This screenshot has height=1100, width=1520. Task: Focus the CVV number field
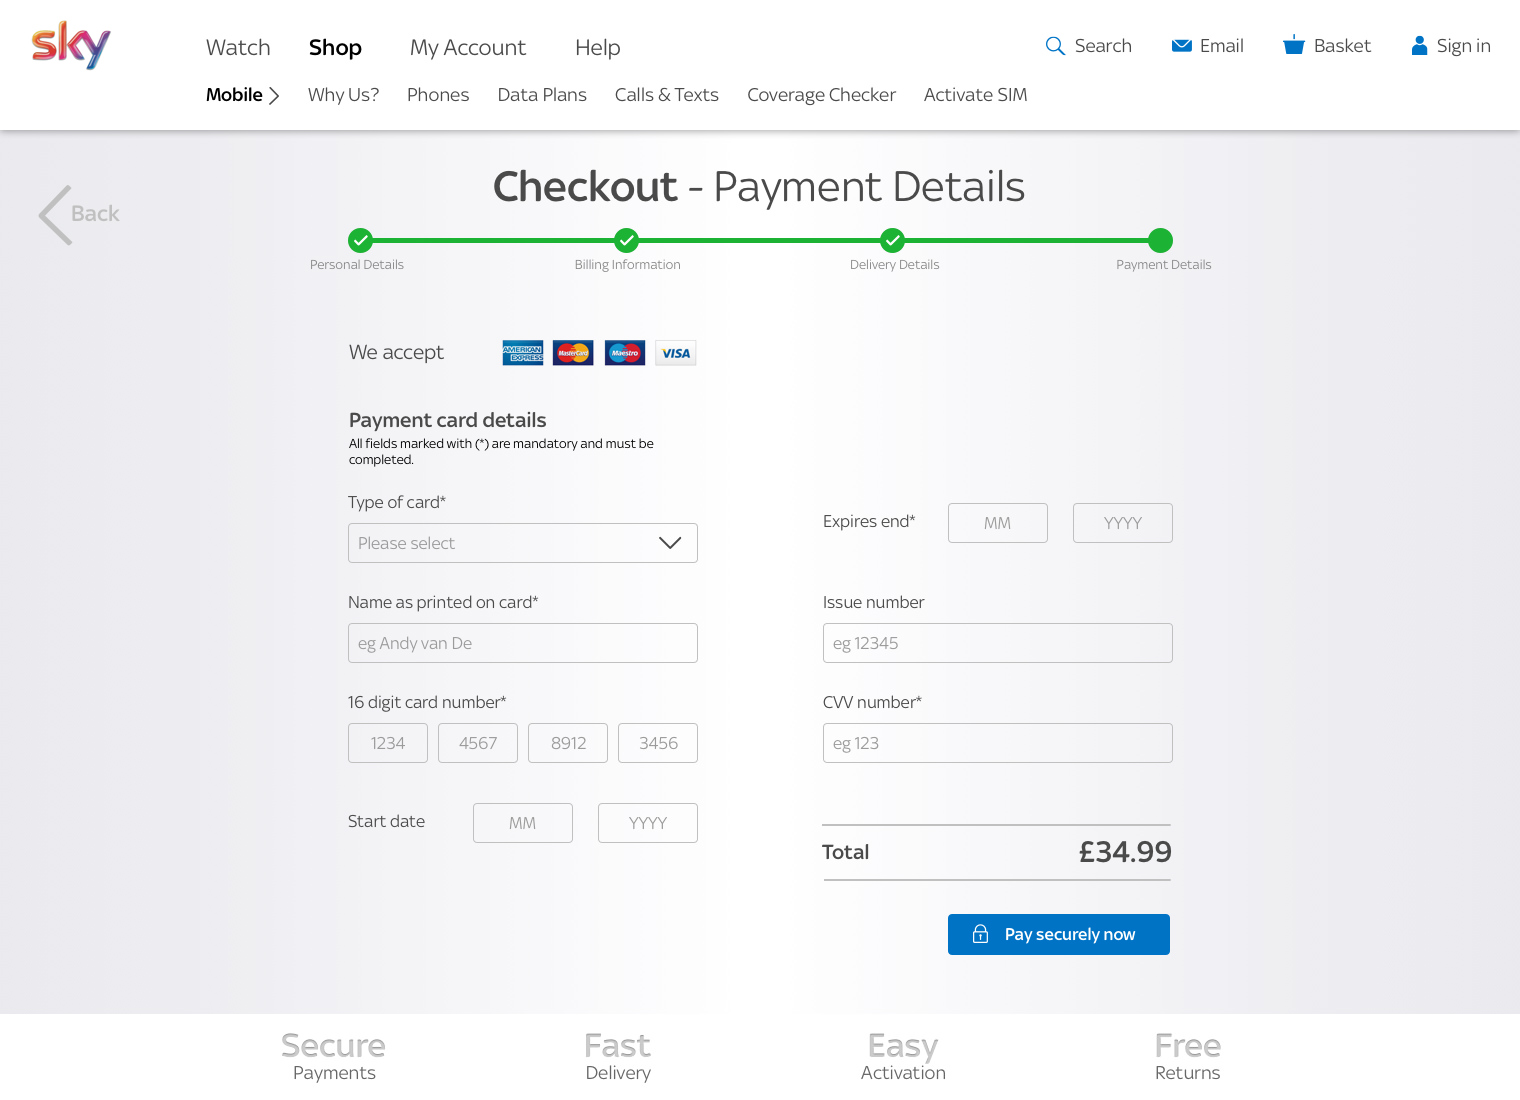[x=998, y=743]
